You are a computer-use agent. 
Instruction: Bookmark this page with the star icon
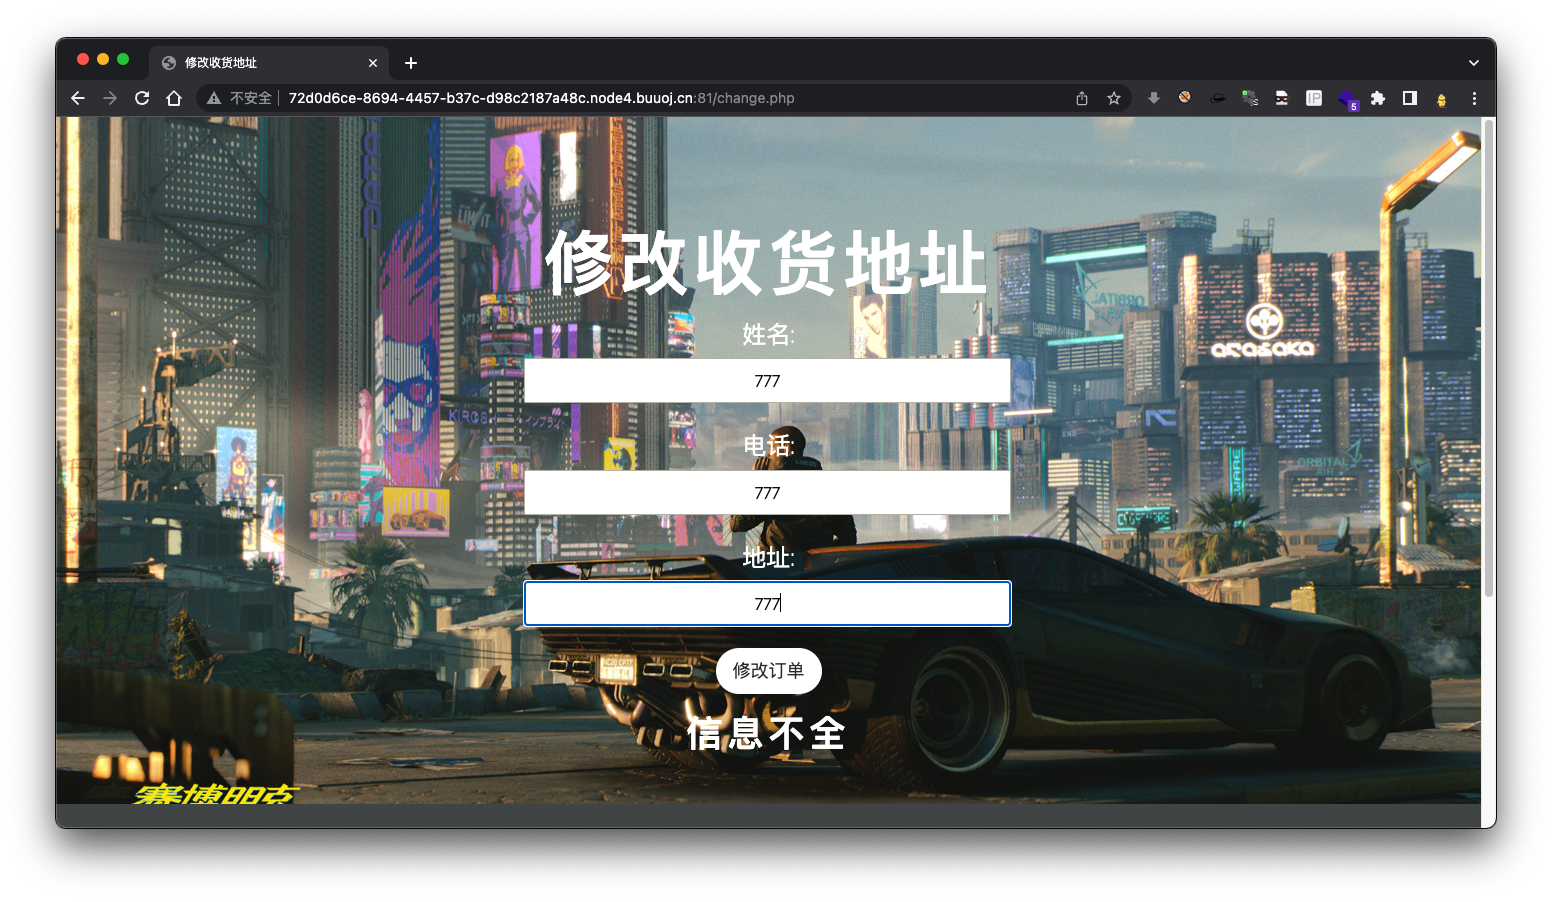click(1114, 98)
